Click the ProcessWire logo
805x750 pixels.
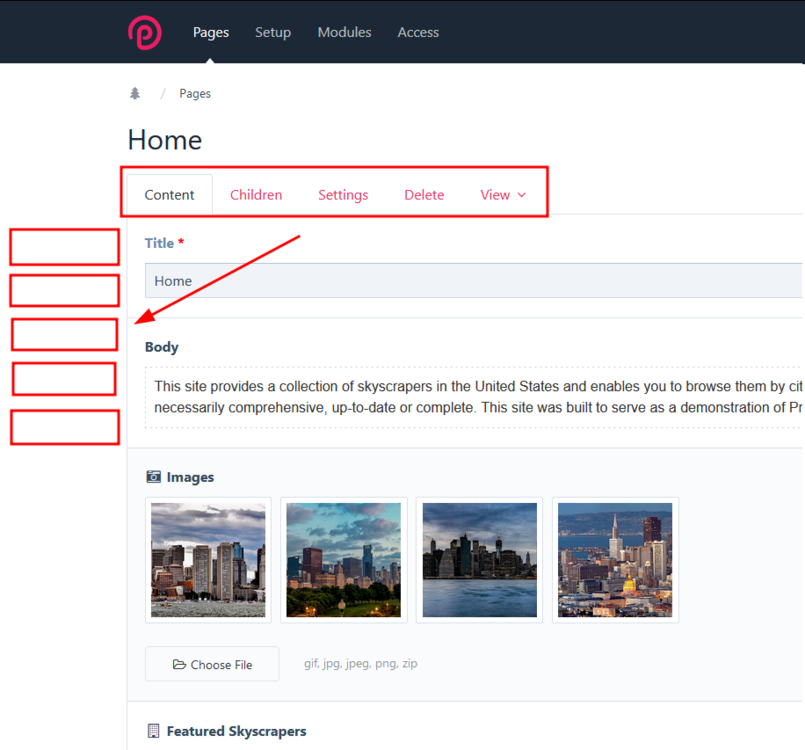pos(145,32)
